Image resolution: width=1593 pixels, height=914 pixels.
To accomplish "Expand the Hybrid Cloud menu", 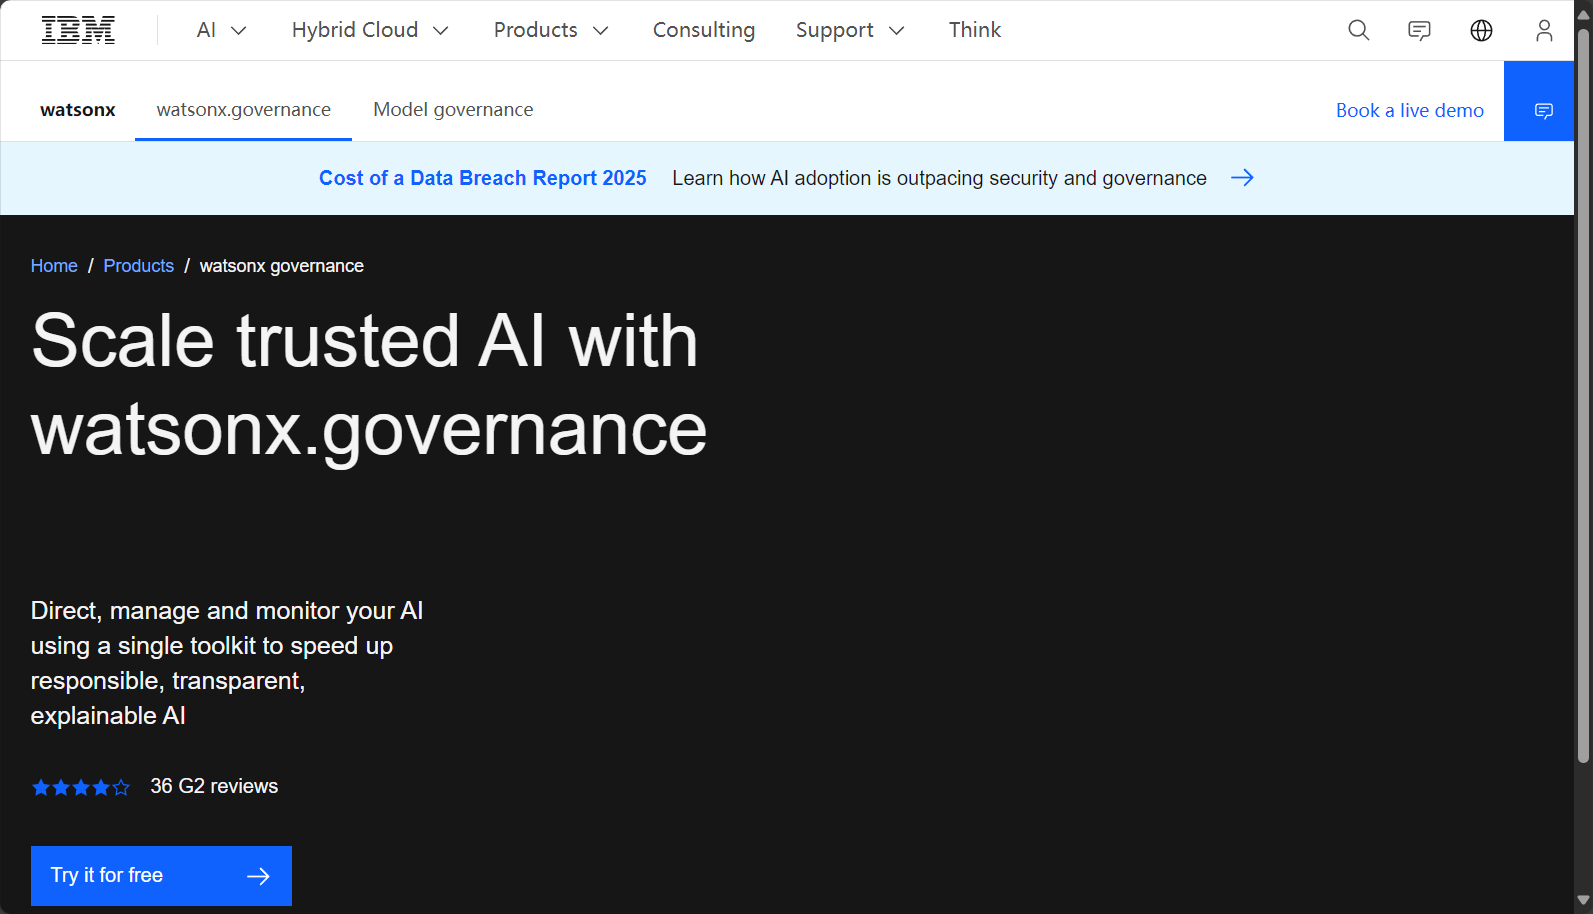I will click(x=370, y=30).
